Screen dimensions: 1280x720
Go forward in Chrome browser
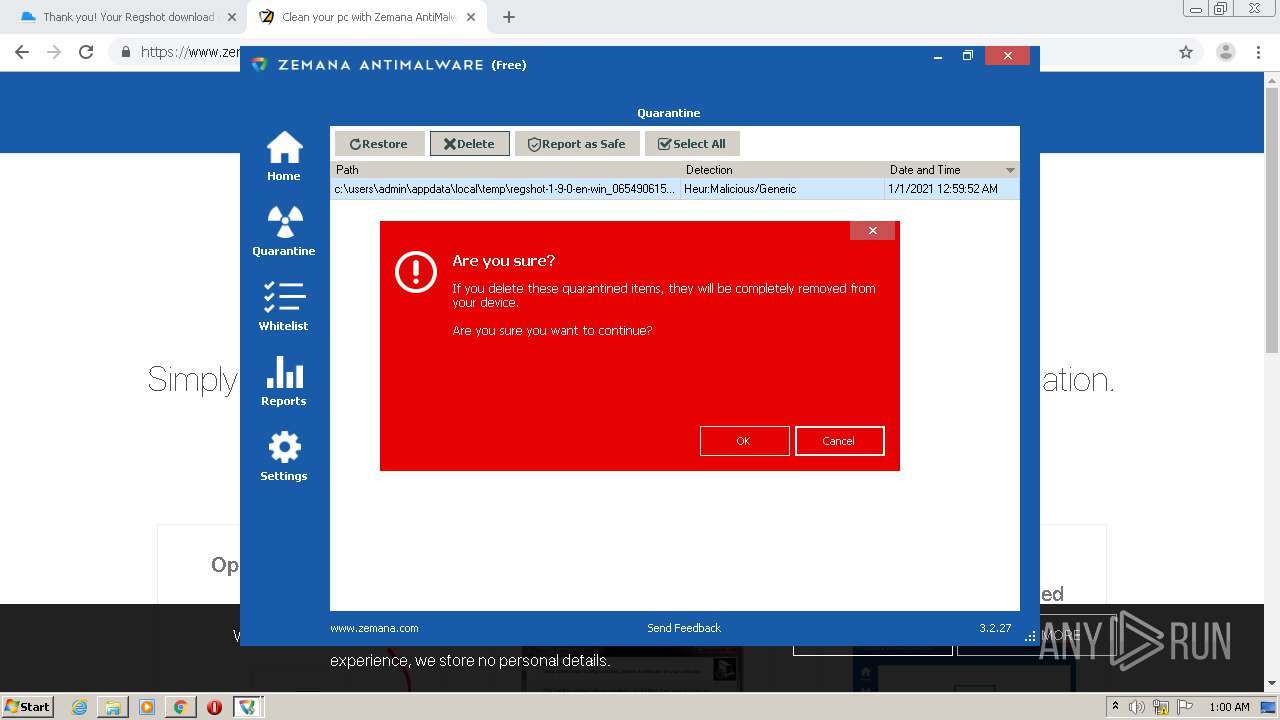tap(54, 52)
